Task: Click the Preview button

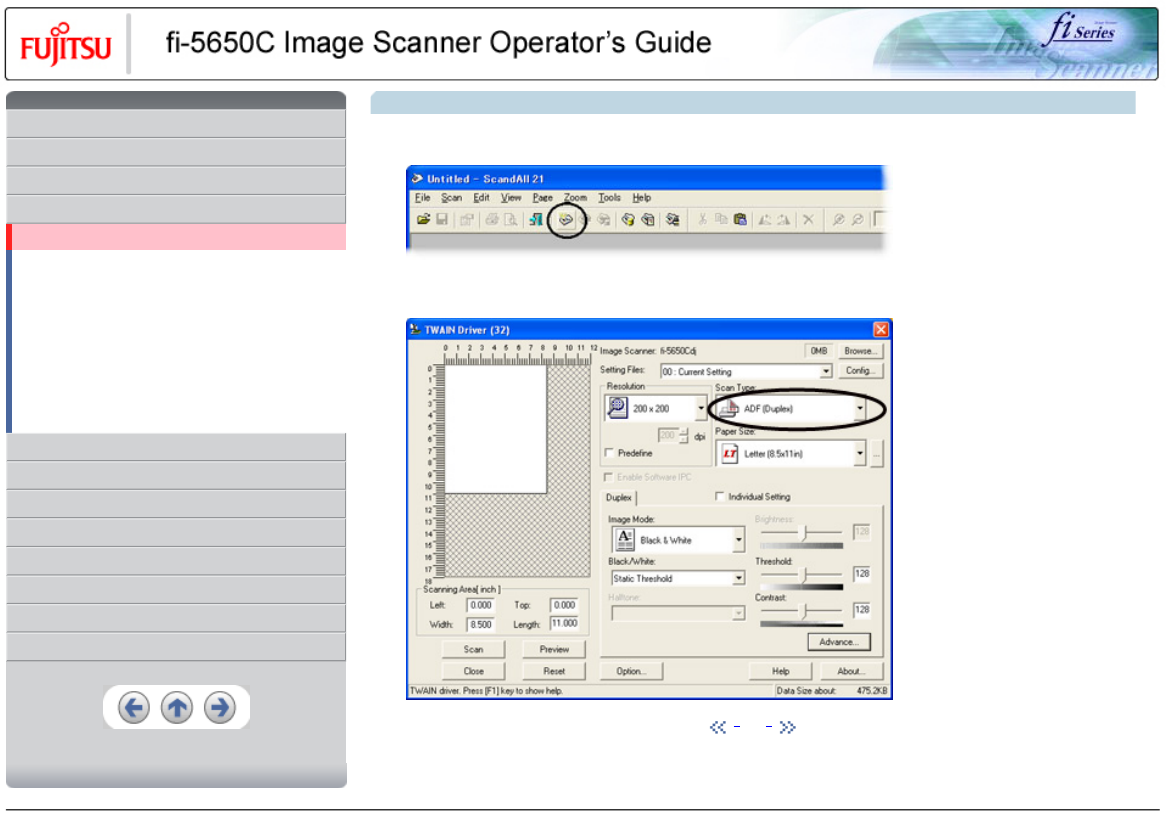Action: click(554, 649)
